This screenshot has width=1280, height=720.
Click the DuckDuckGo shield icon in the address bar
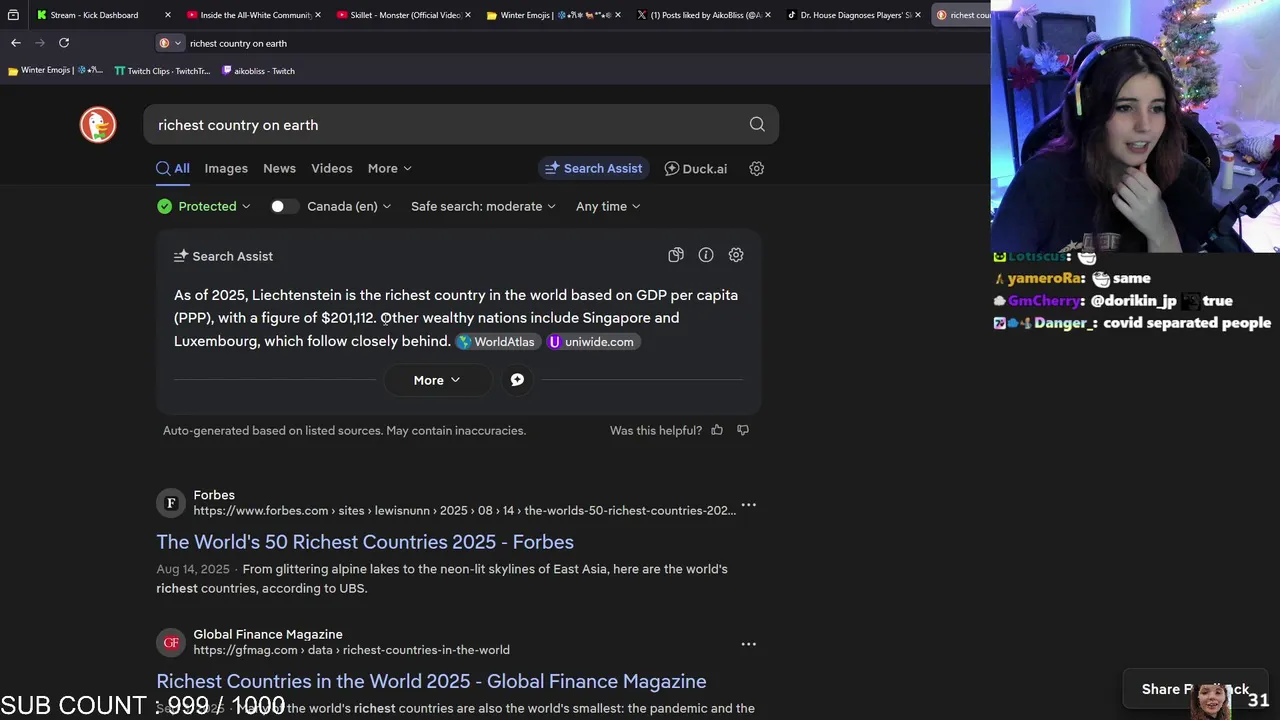(x=164, y=43)
